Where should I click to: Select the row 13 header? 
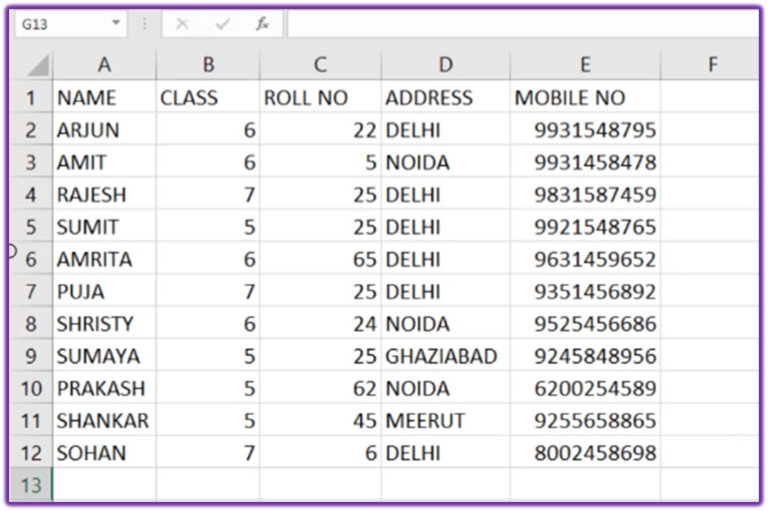click(31, 485)
